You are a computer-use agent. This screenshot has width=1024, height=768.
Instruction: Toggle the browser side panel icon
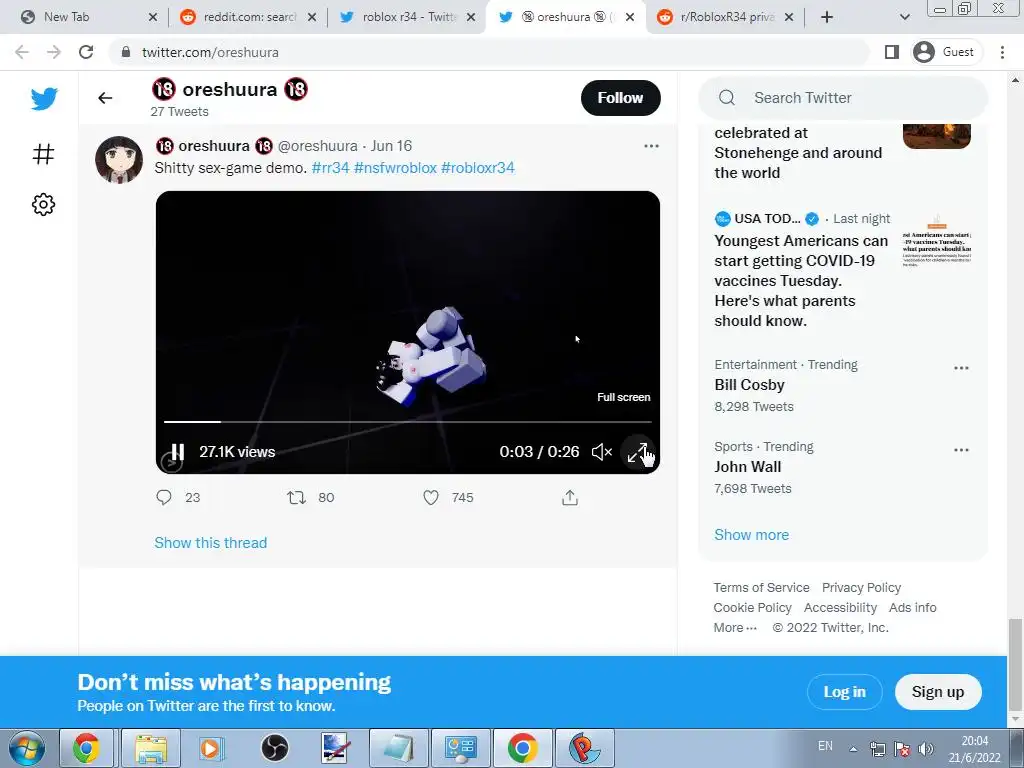pos(892,52)
